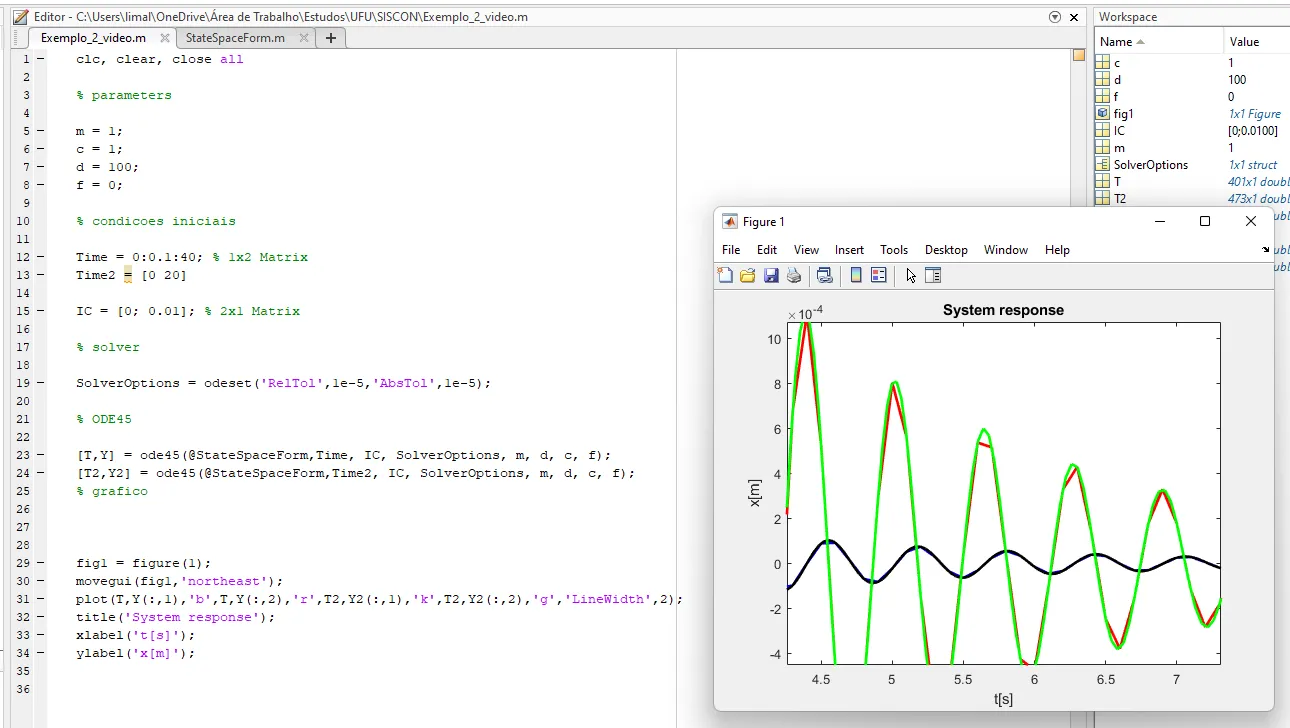Switch to the StateSpaceForm.m tab
Viewport: 1290px width, 728px height.
(235, 38)
